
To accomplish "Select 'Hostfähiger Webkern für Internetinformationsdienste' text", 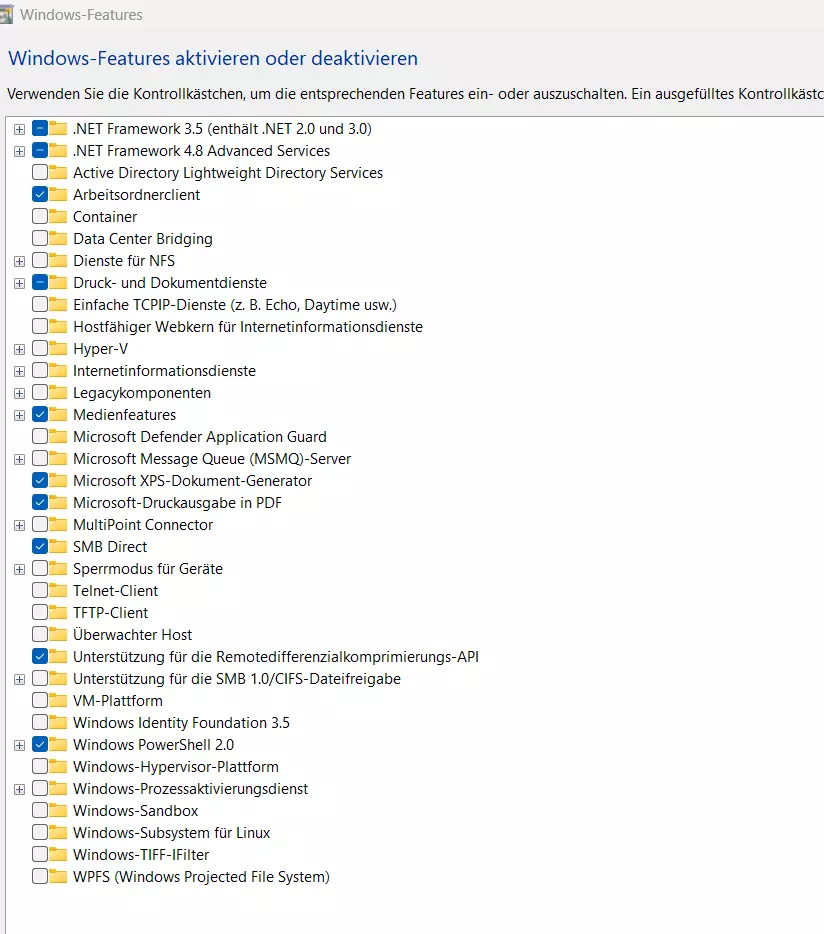I will pyautogui.click(x=248, y=327).
